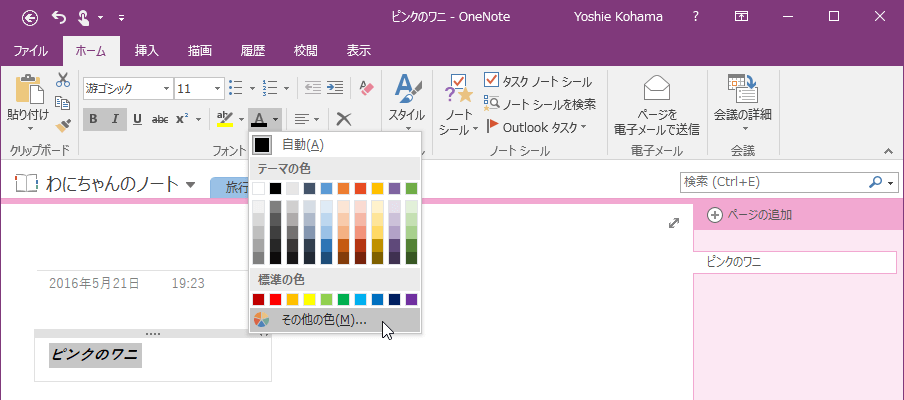Click the search magnifier icon
904x400 pixels.
coord(875,182)
